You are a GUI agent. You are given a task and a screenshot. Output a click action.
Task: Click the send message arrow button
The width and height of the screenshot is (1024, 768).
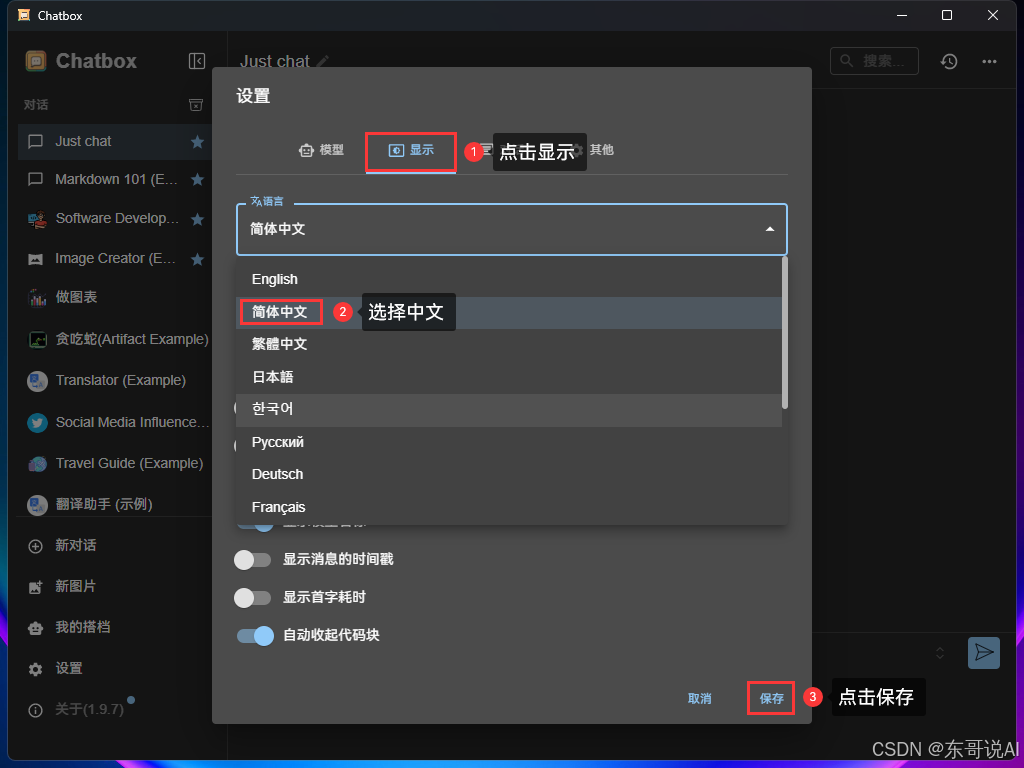point(984,652)
